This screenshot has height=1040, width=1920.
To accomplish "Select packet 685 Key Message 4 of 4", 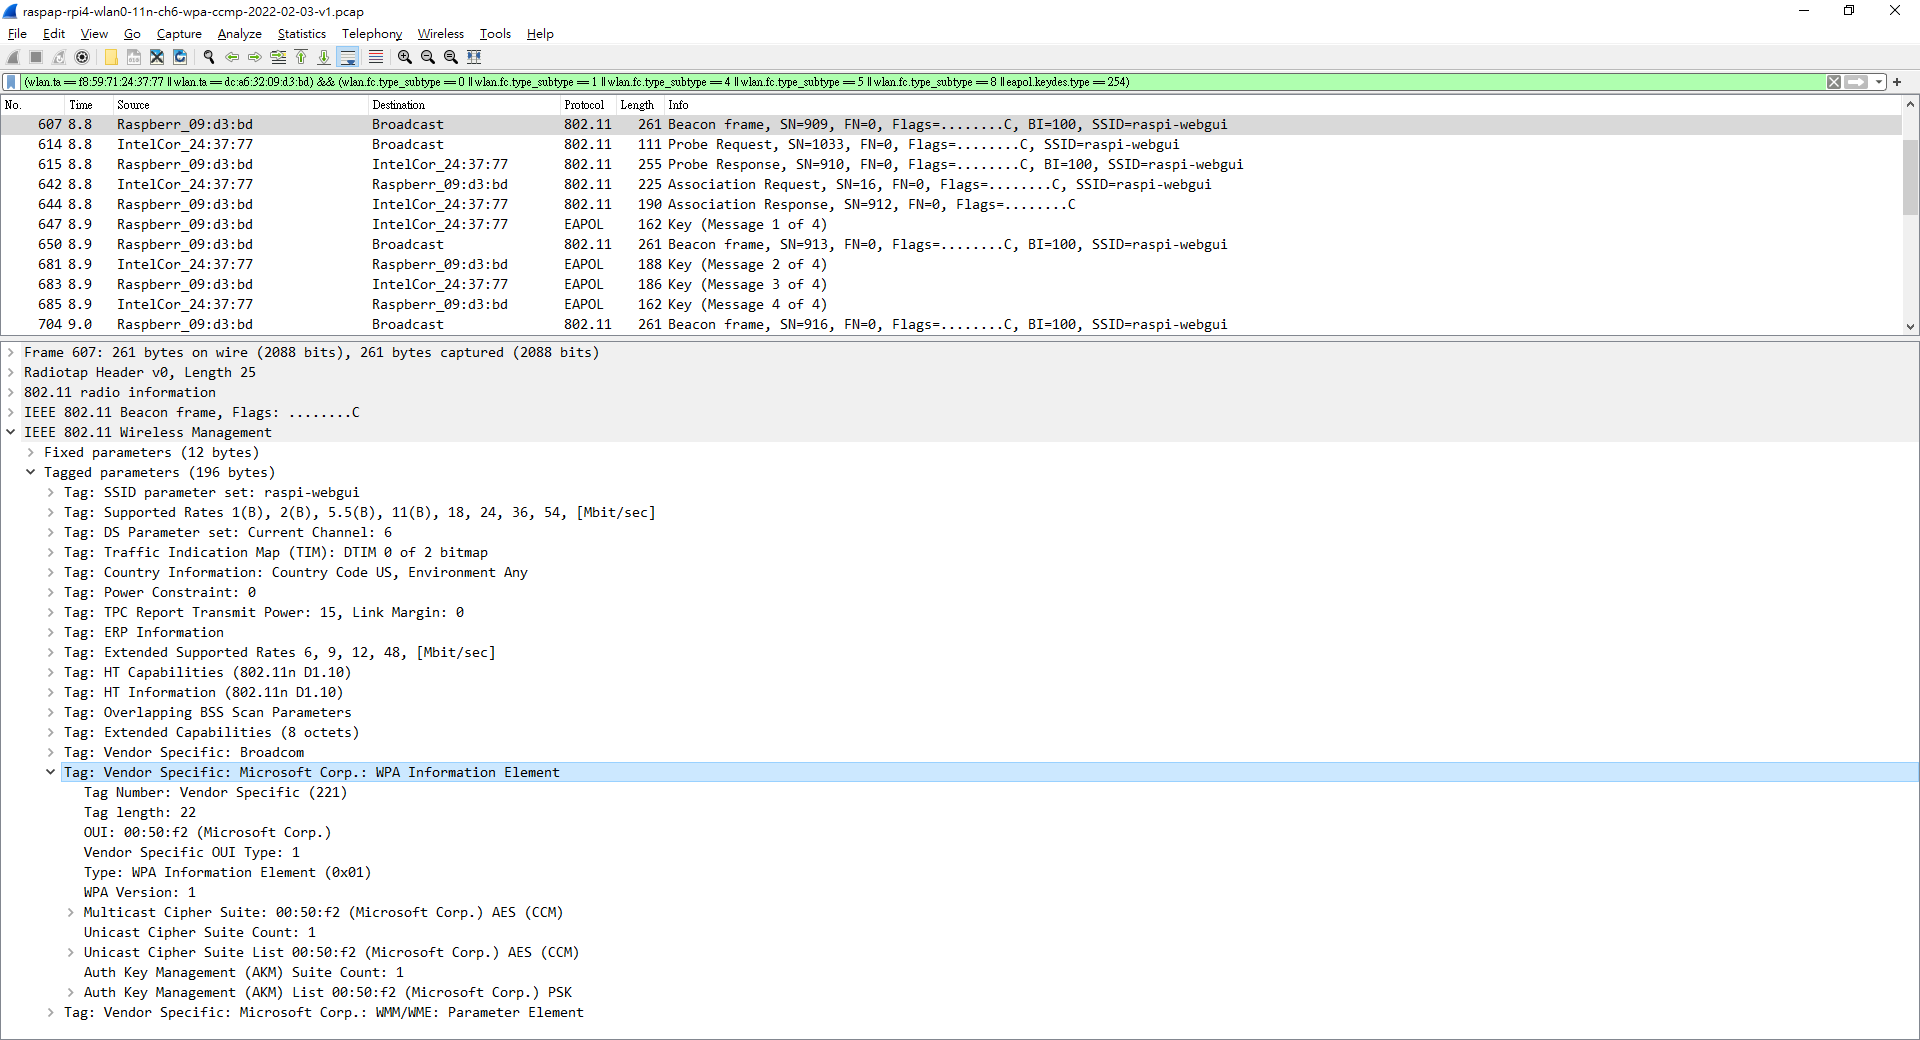I will 950,304.
